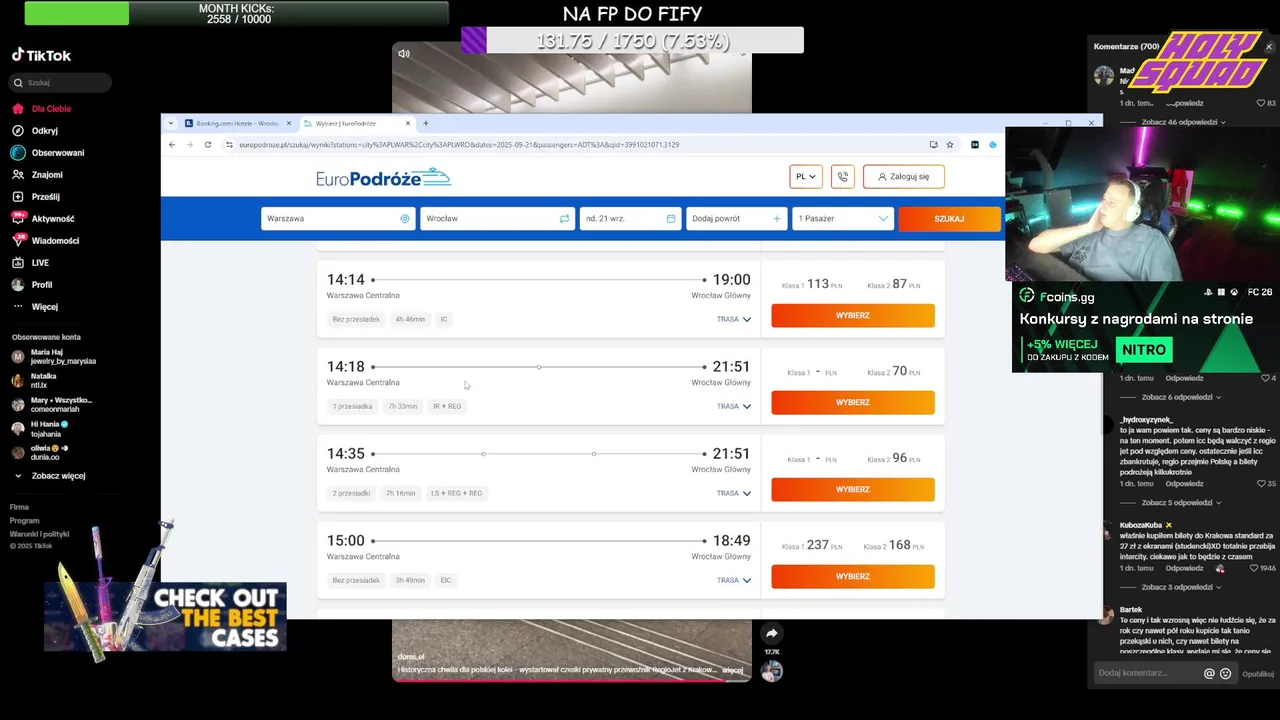Open the emoji picker in comment box
This screenshot has height=720, width=1280.
1226,674
